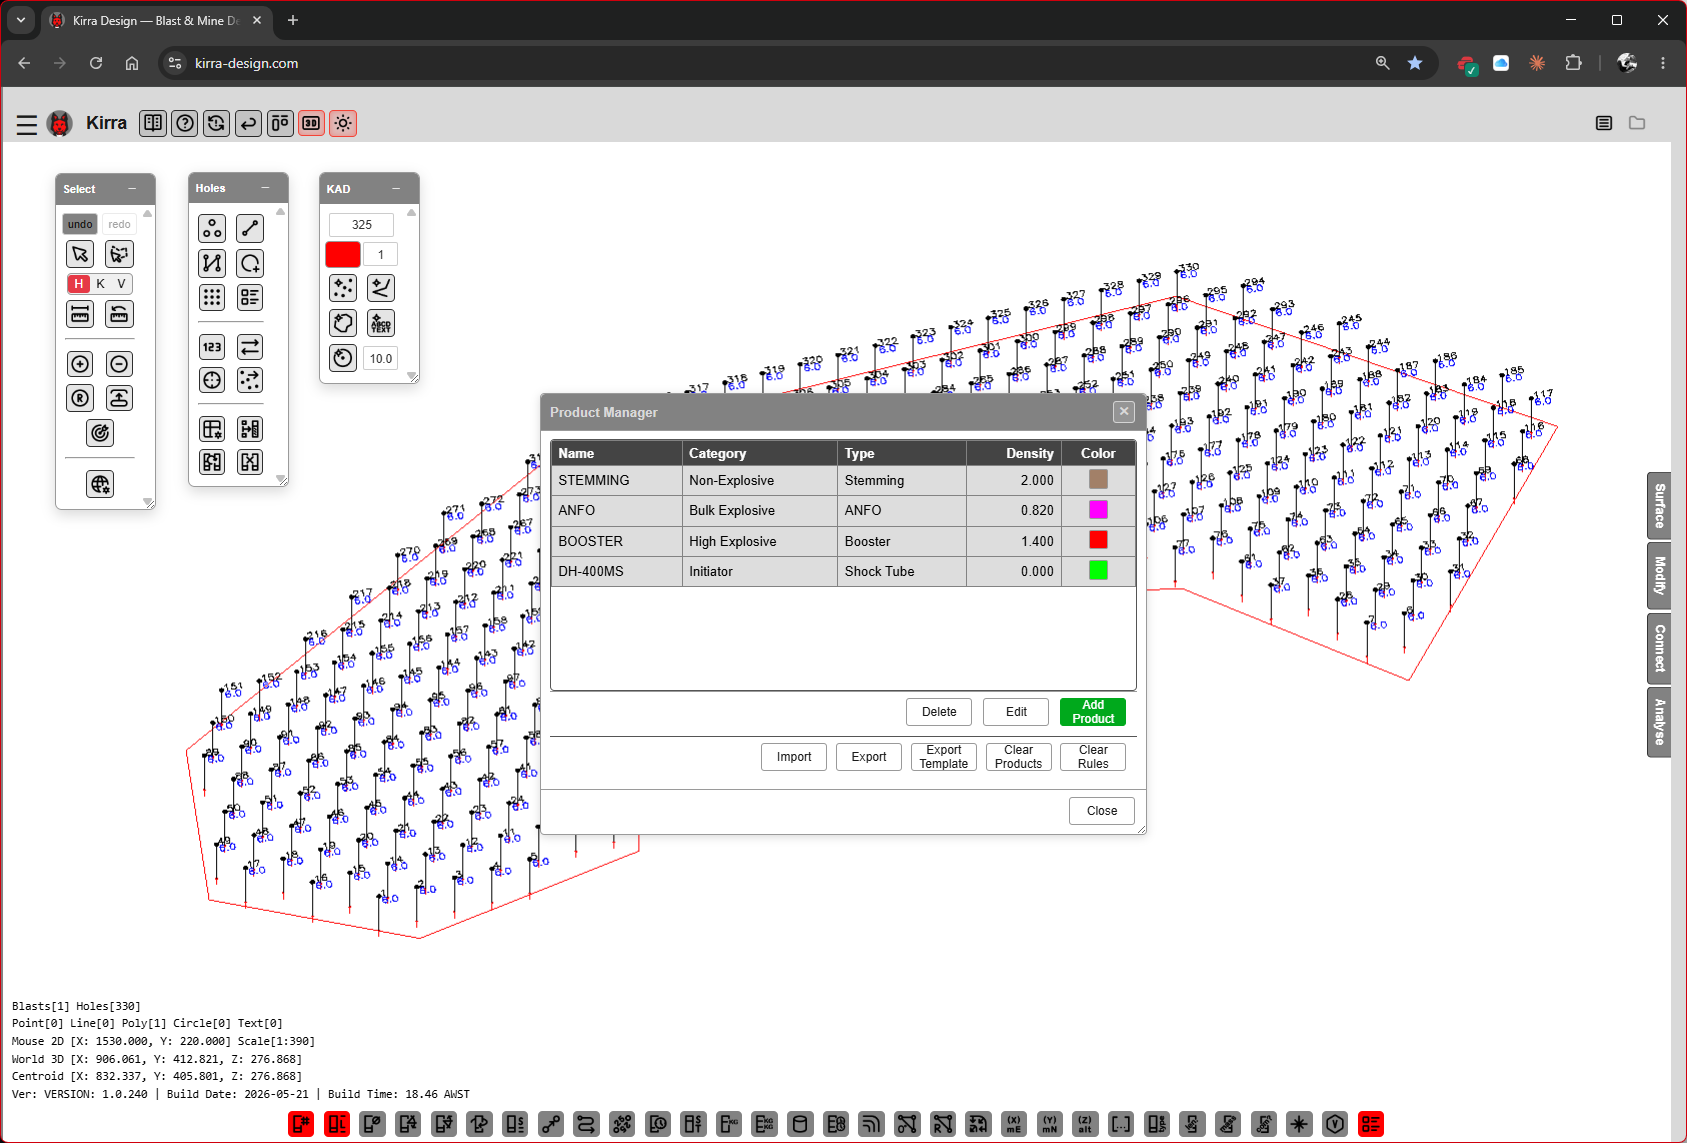Open the Kirra hamburger menu
This screenshot has height=1143, width=1687.
(27, 124)
